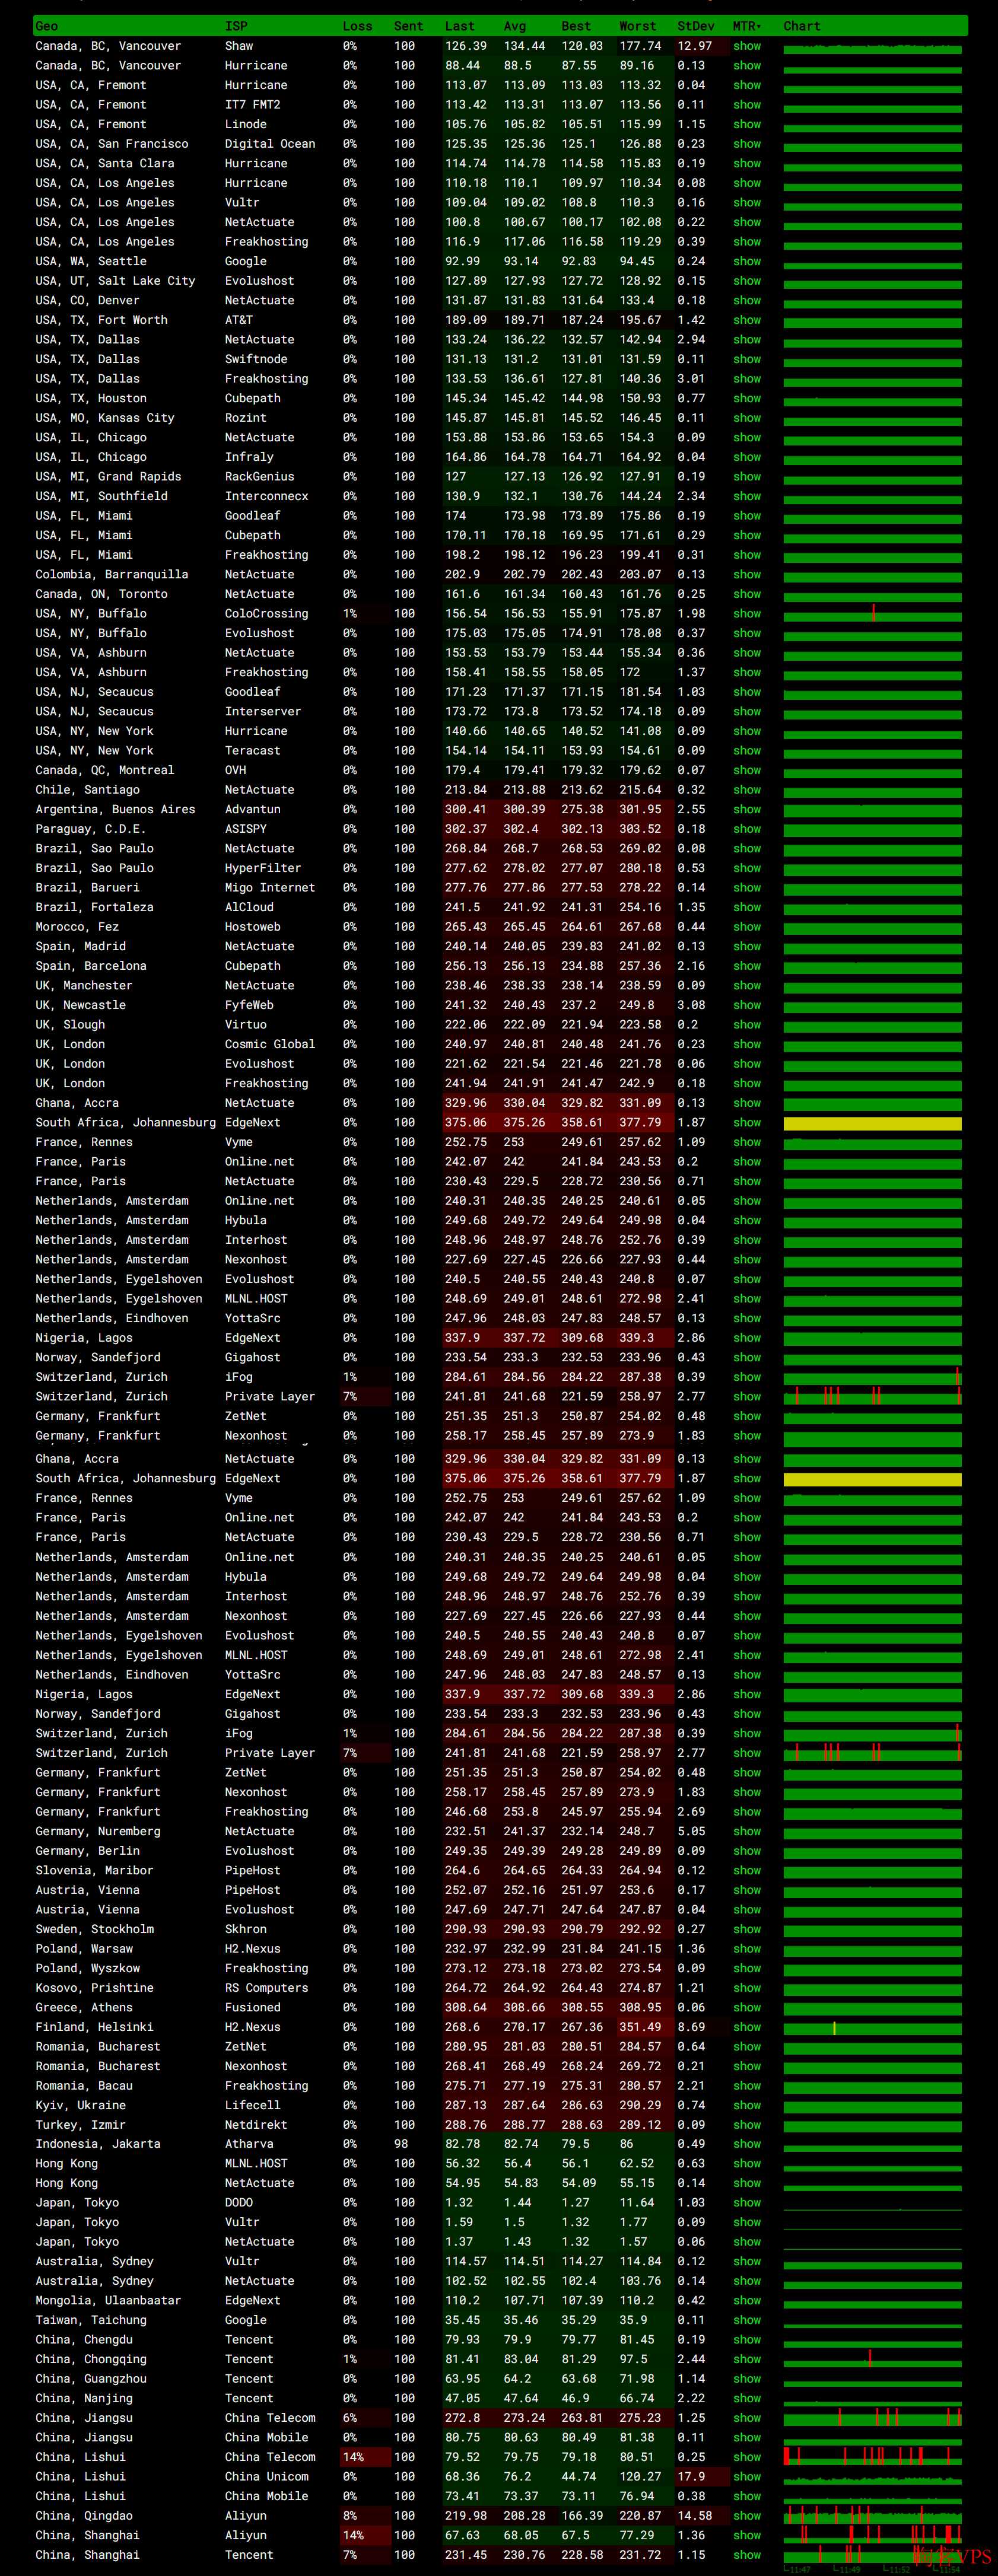Select the 'Paraguay, C.D.E.' geo cell

90,829
